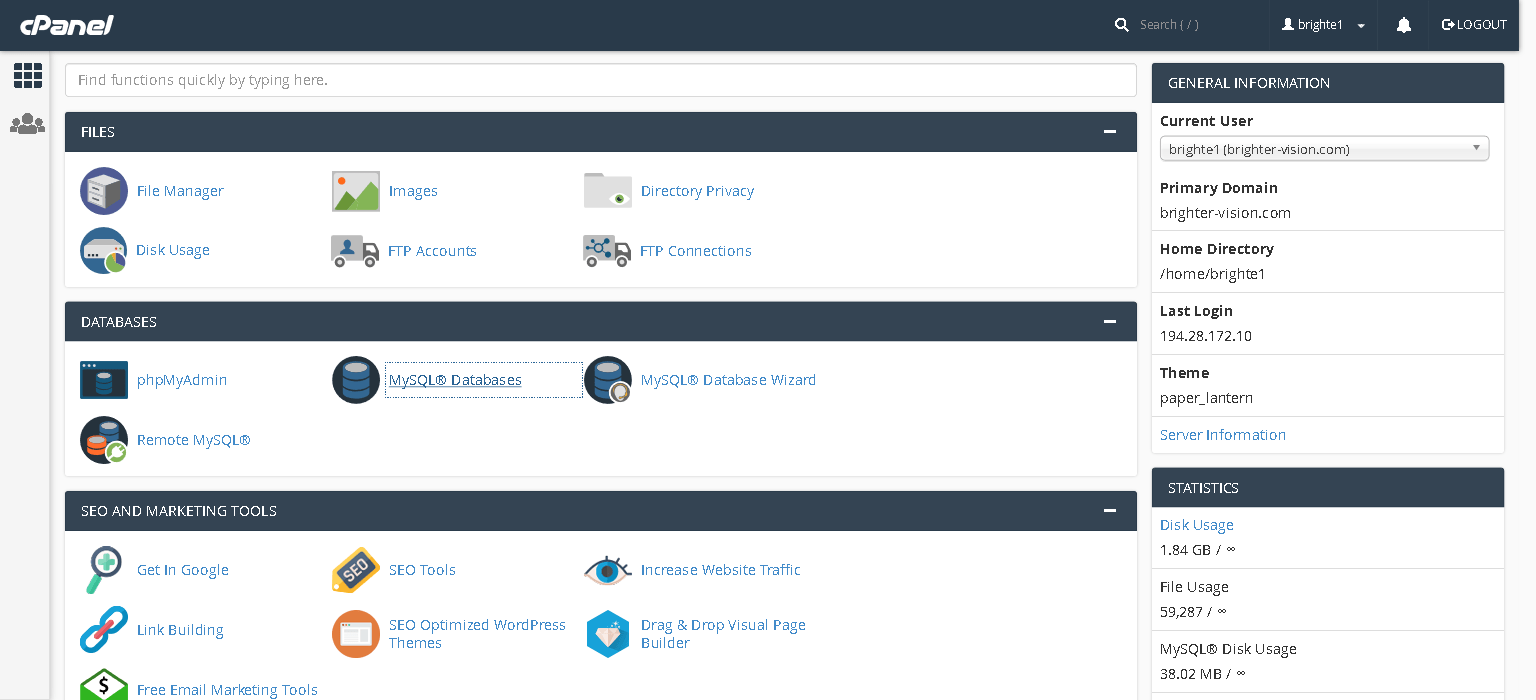The height and width of the screenshot is (700, 1536).
Task: Open the Images link
Action: click(413, 191)
